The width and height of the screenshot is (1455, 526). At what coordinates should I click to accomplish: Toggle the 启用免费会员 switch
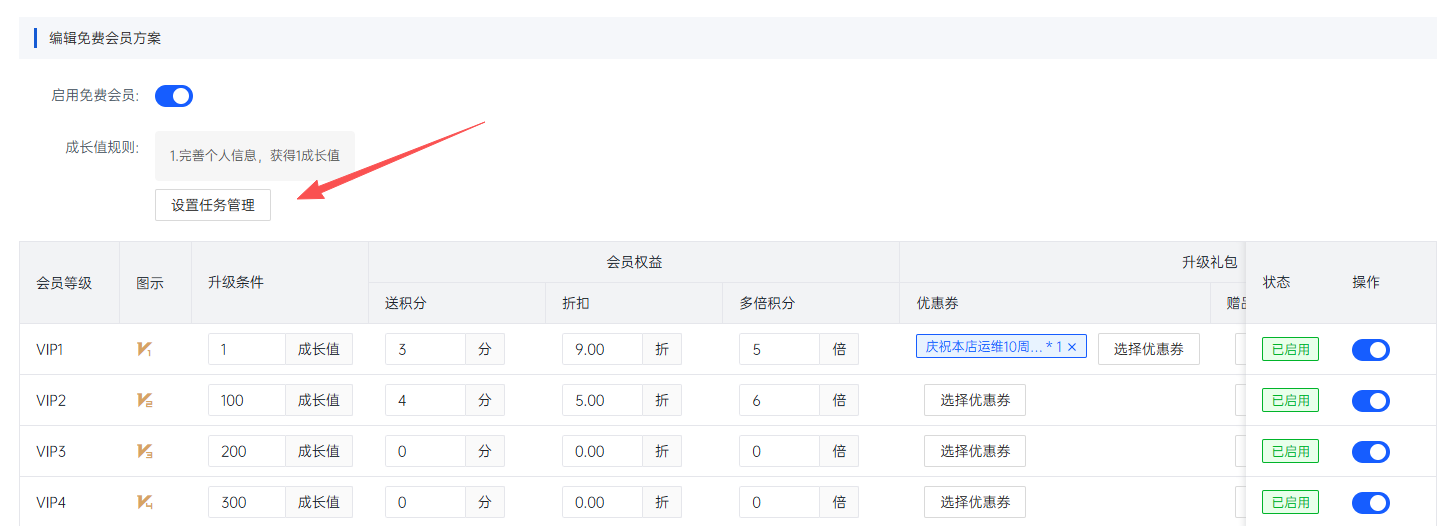[x=174, y=96]
